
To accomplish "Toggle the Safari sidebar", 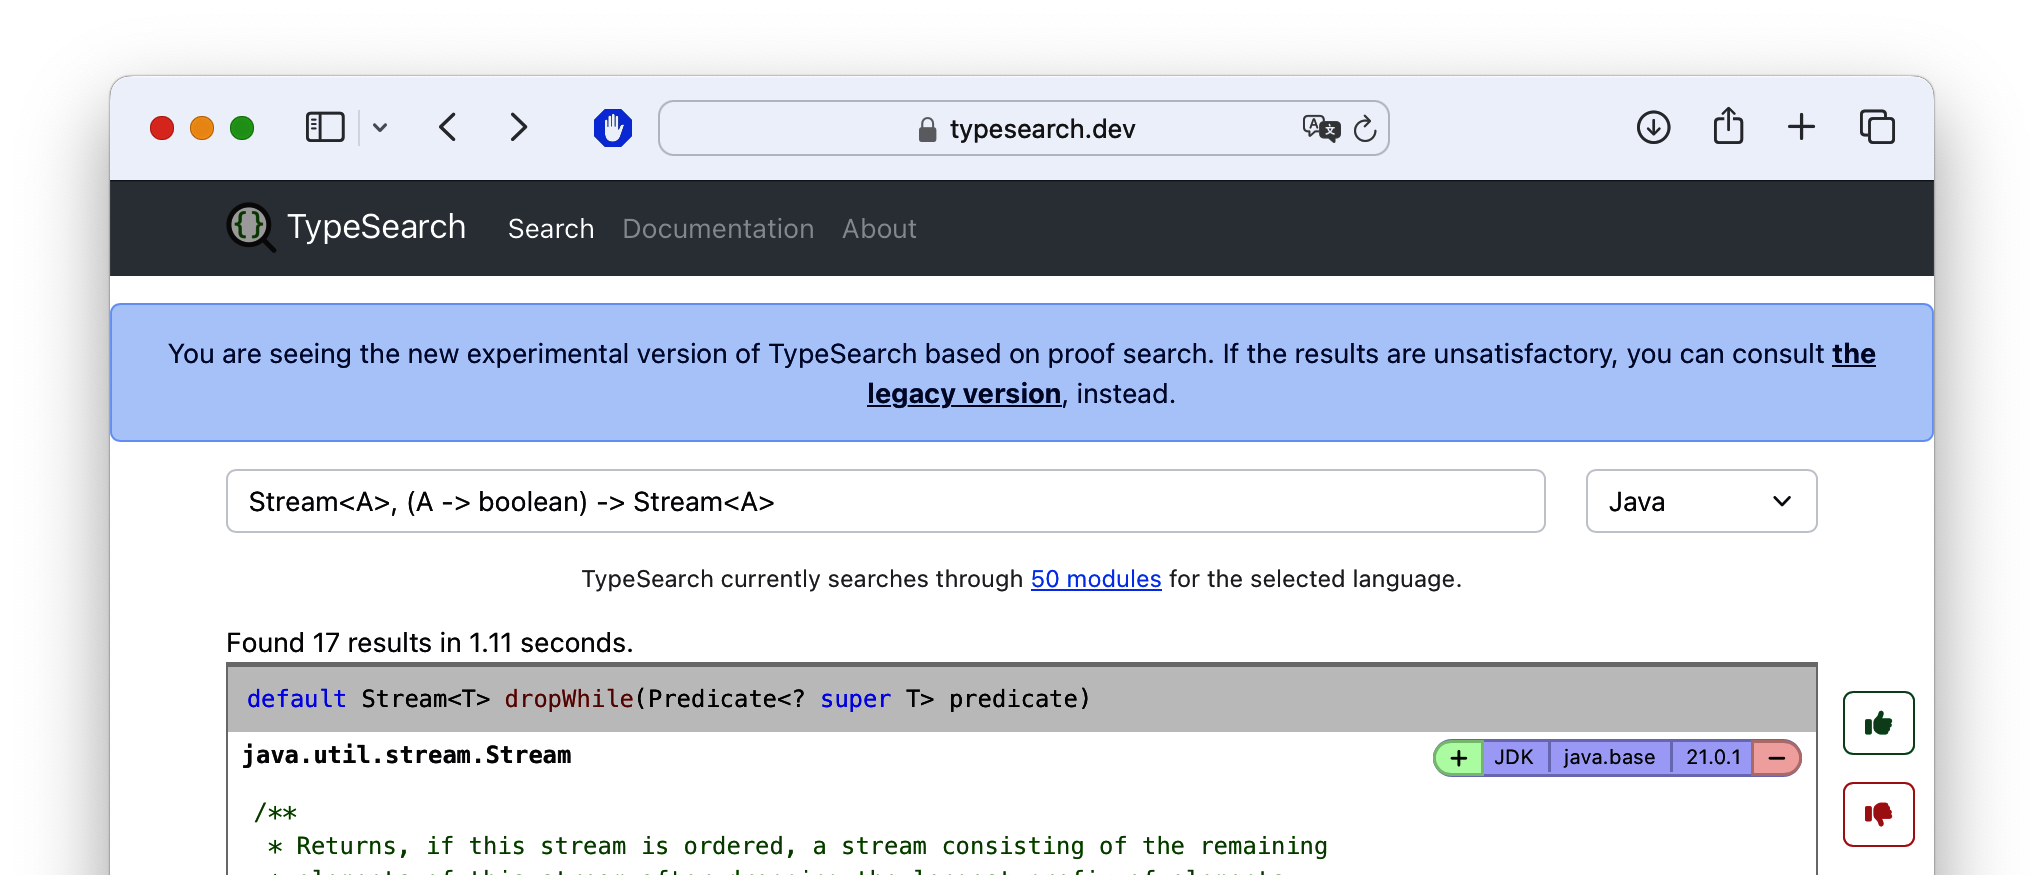I will 325,128.
